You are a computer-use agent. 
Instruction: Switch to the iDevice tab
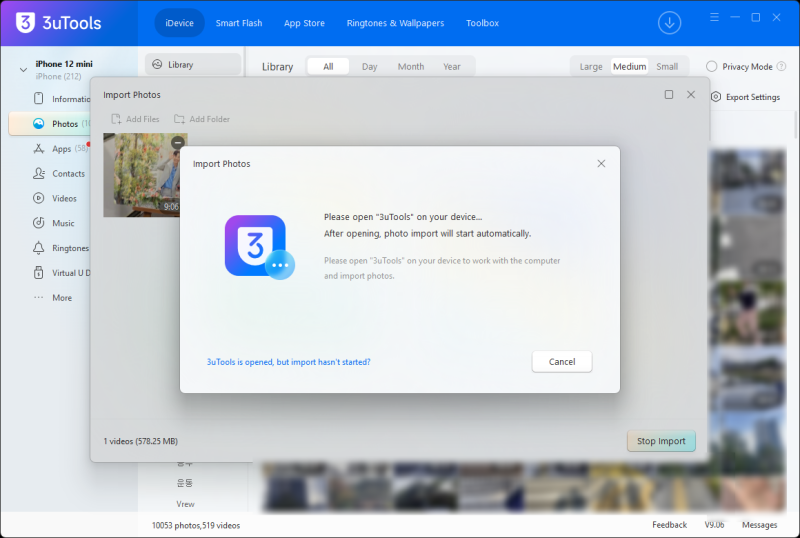pos(179,23)
